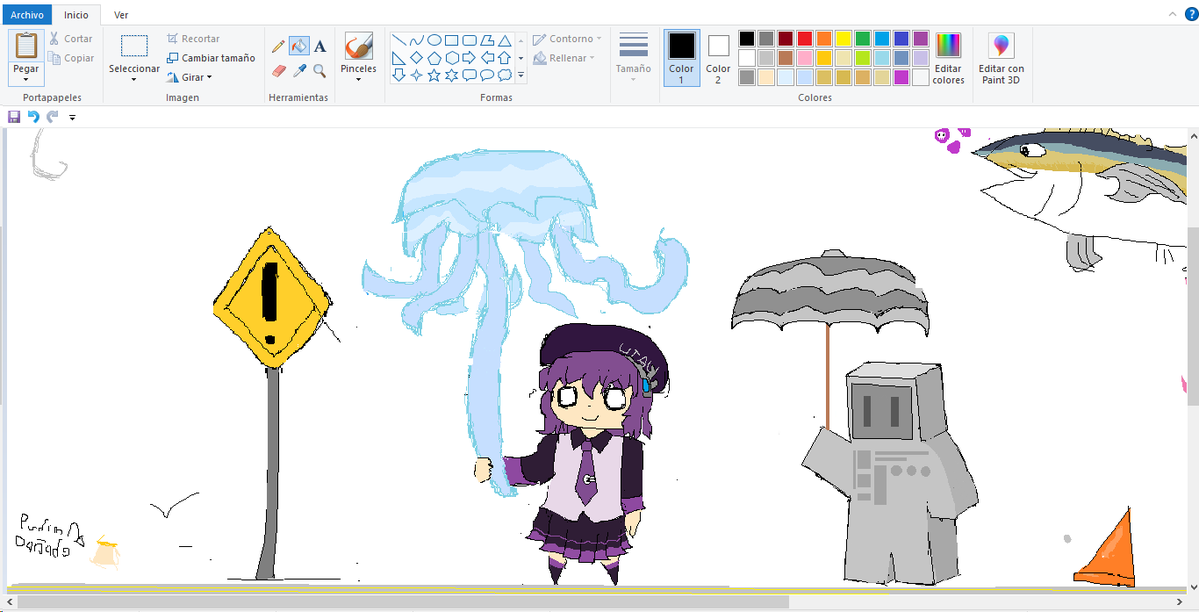Image resolution: width=1199 pixels, height=612 pixels.
Task: Choose the Right triangle shape
Action: [x=399, y=57]
